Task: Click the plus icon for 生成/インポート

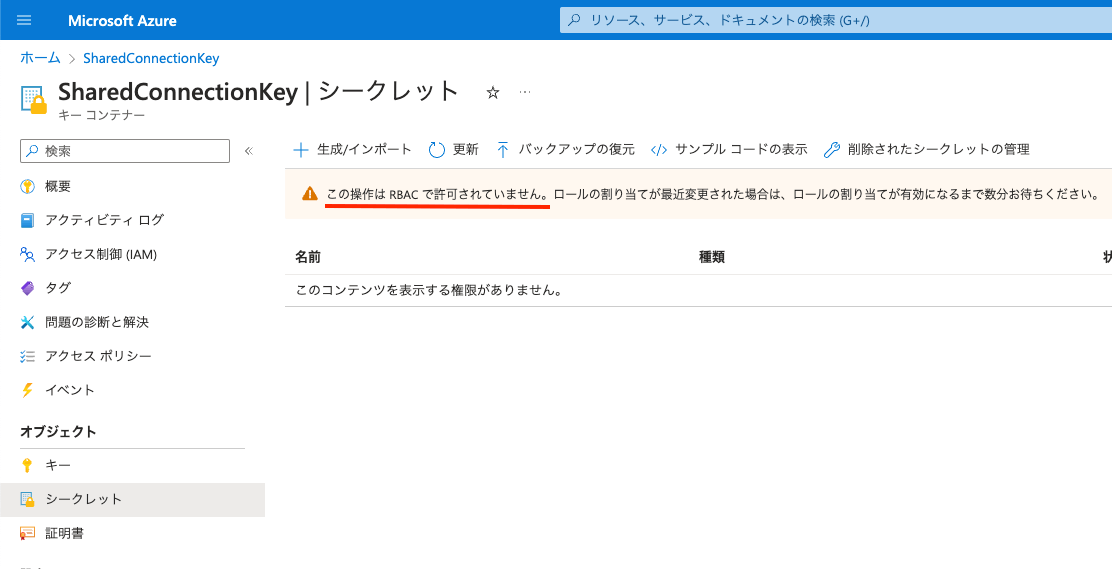Action: [x=301, y=150]
